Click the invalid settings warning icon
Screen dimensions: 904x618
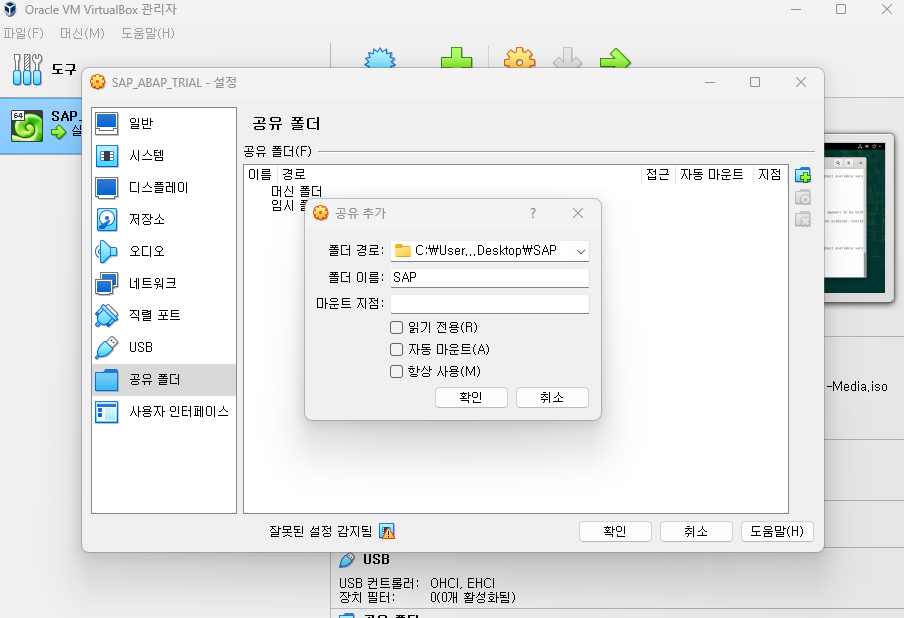[387, 531]
